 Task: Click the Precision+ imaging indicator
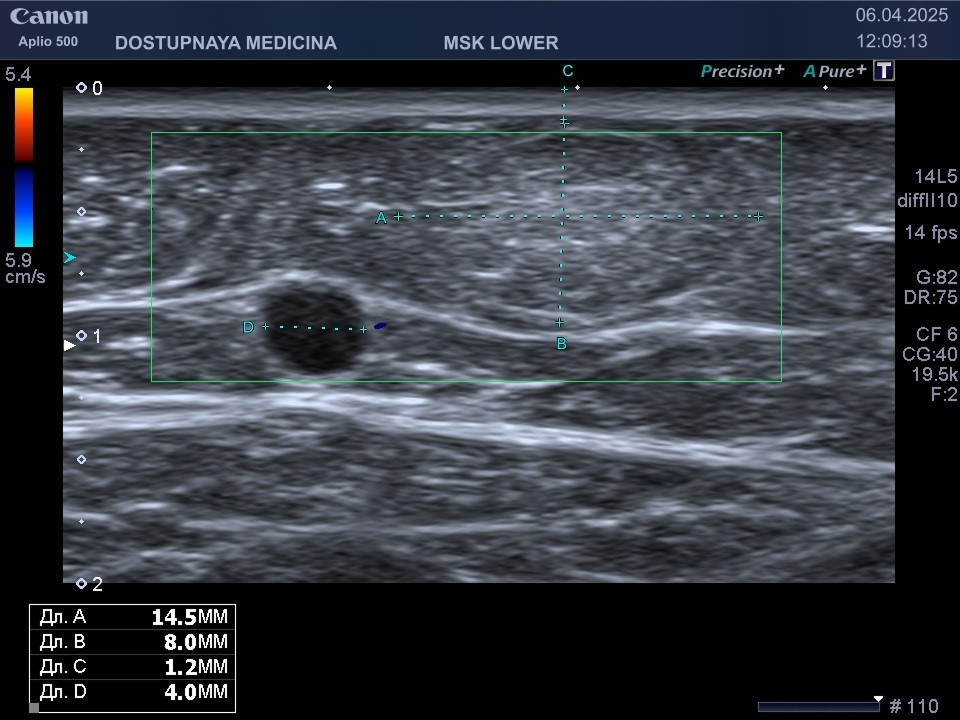(x=742, y=71)
